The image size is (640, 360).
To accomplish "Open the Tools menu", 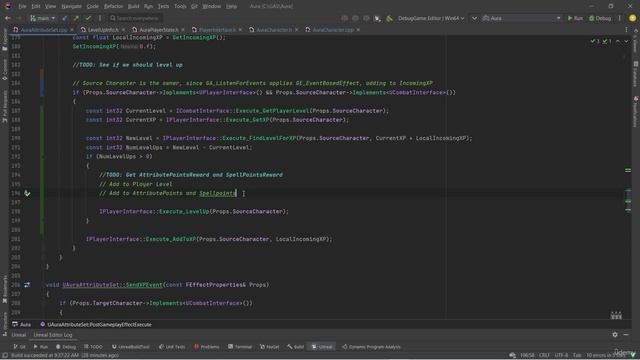I will [x=180, y=6].
